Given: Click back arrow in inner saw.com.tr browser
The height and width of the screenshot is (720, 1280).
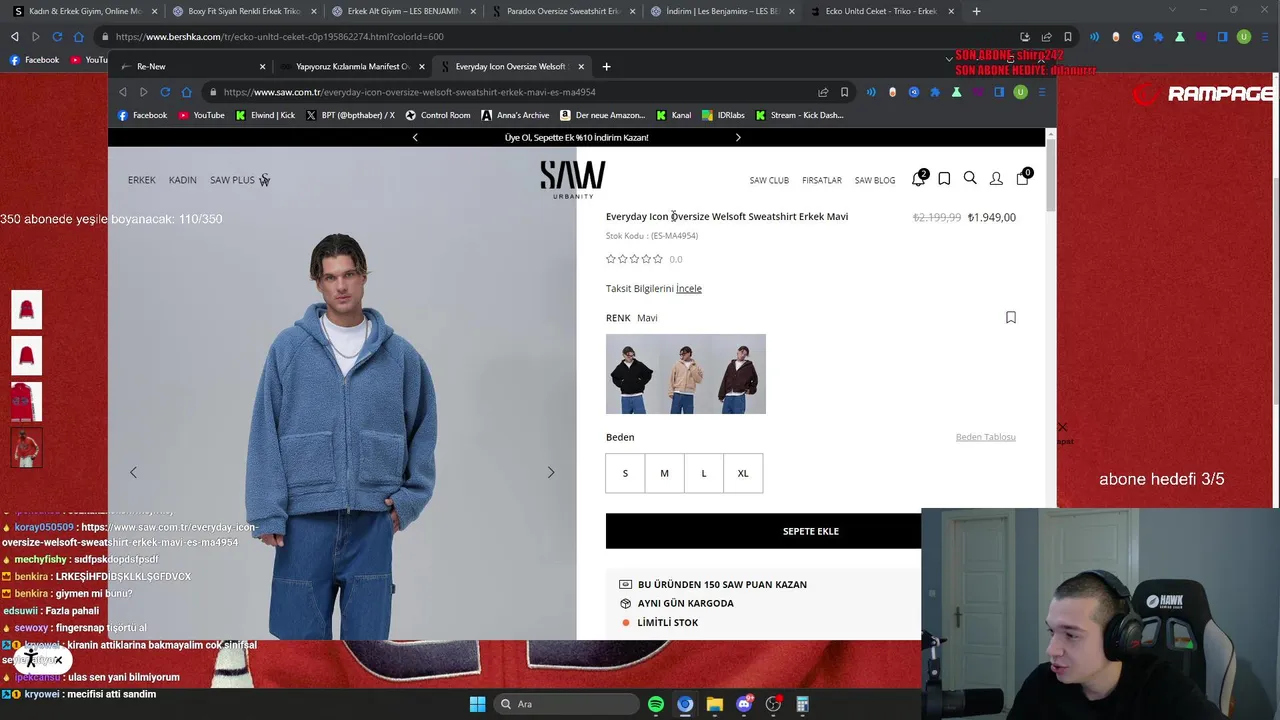Looking at the screenshot, I should (123, 92).
